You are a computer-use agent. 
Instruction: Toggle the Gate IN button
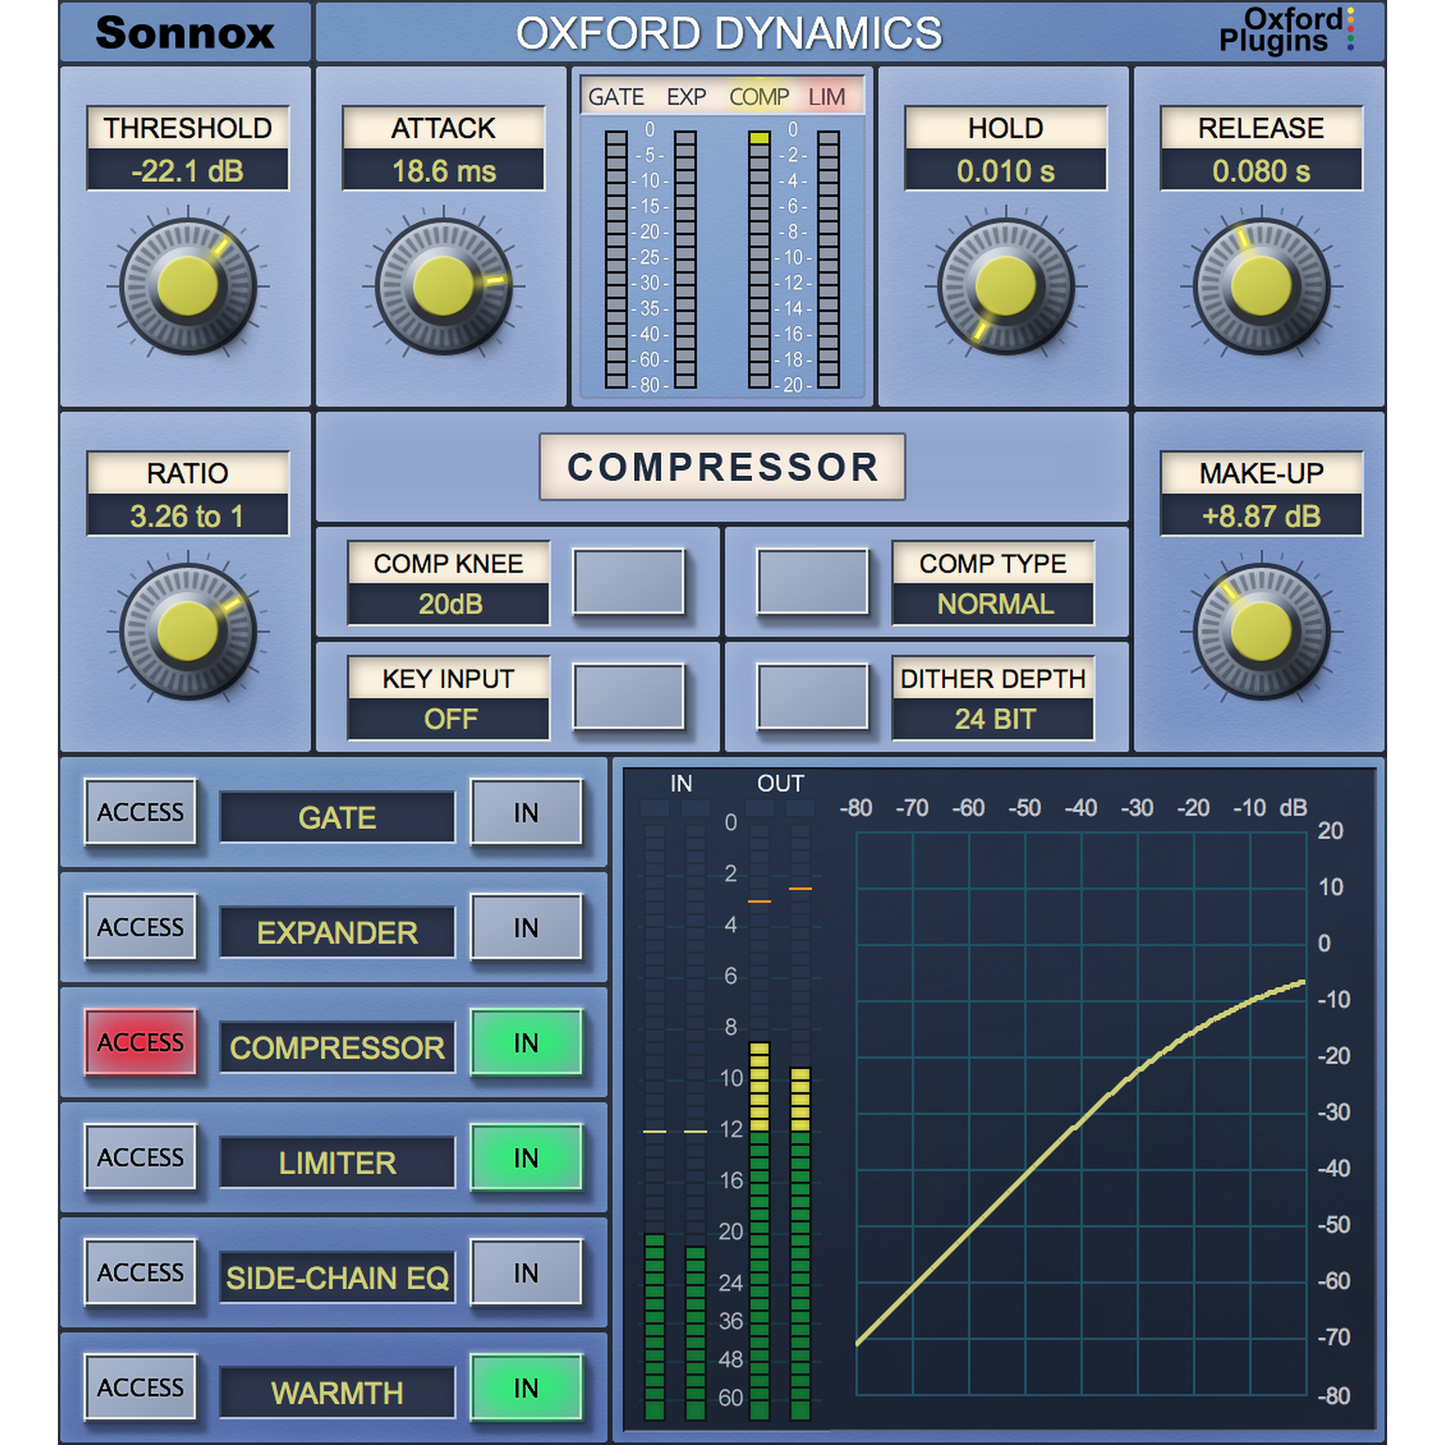[526, 813]
